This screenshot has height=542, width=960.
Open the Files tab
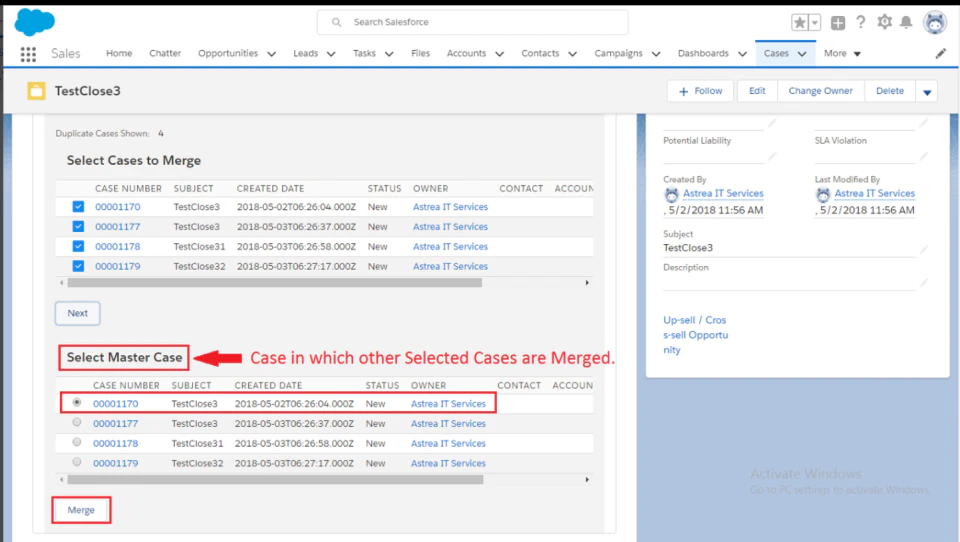pyautogui.click(x=420, y=53)
